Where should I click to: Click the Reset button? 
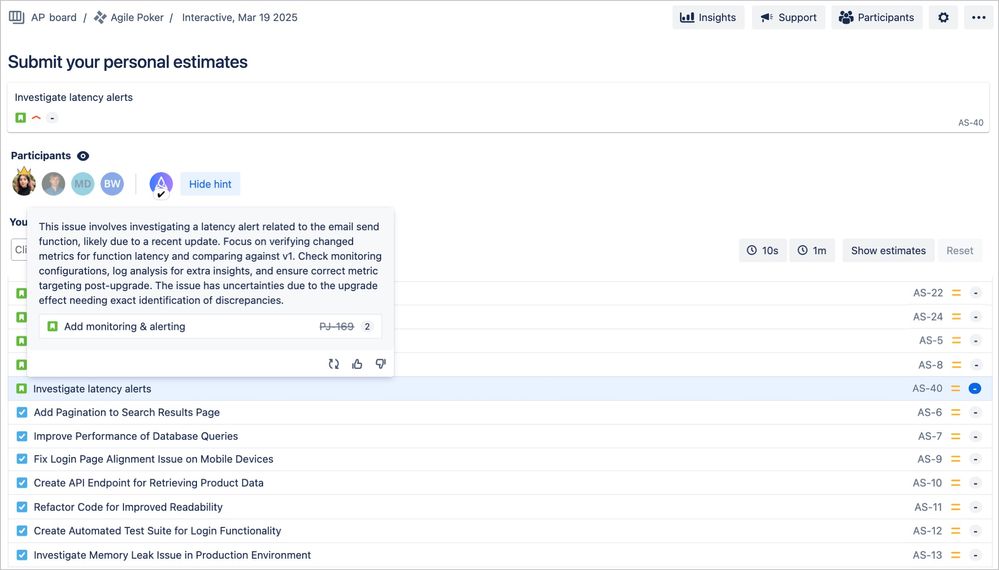959,251
